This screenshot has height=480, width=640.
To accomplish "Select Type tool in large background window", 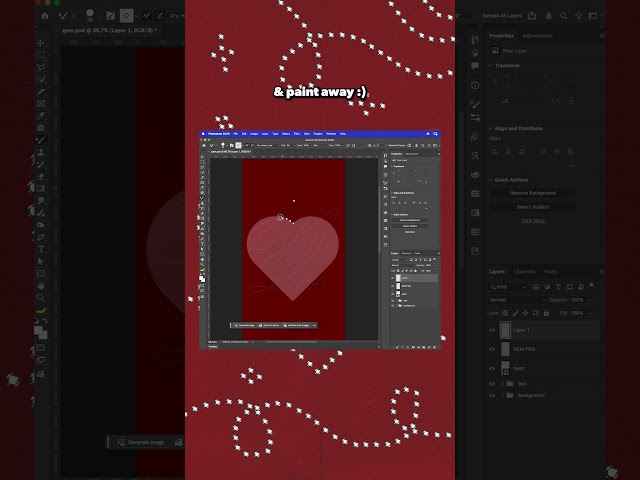I will [x=41, y=249].
